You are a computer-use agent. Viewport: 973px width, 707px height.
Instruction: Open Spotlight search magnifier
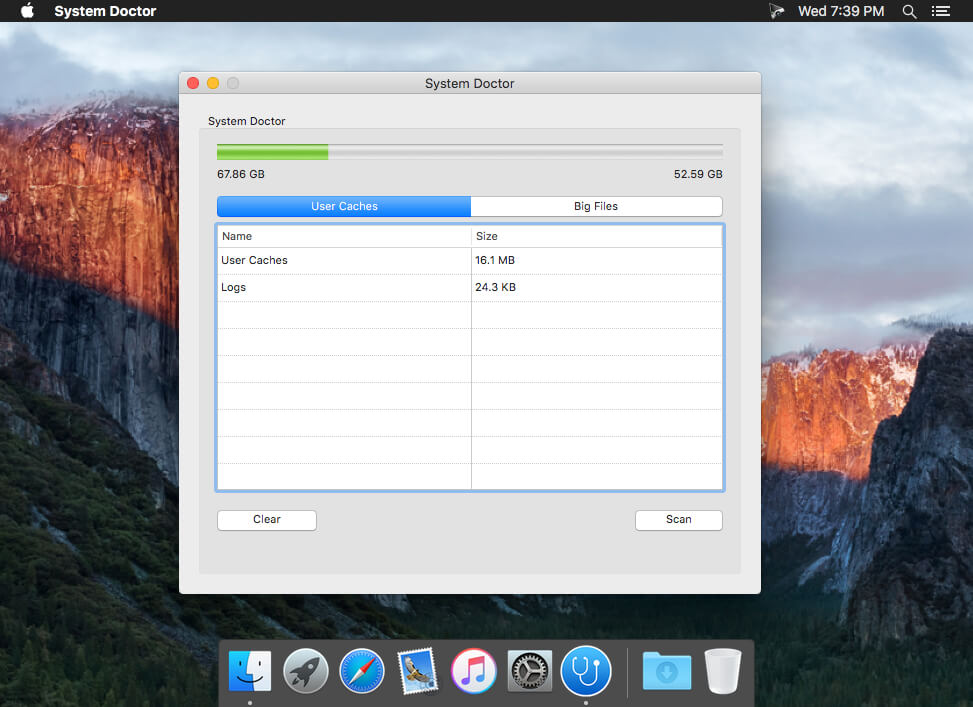pyautogui.click(x=909, y=11)
